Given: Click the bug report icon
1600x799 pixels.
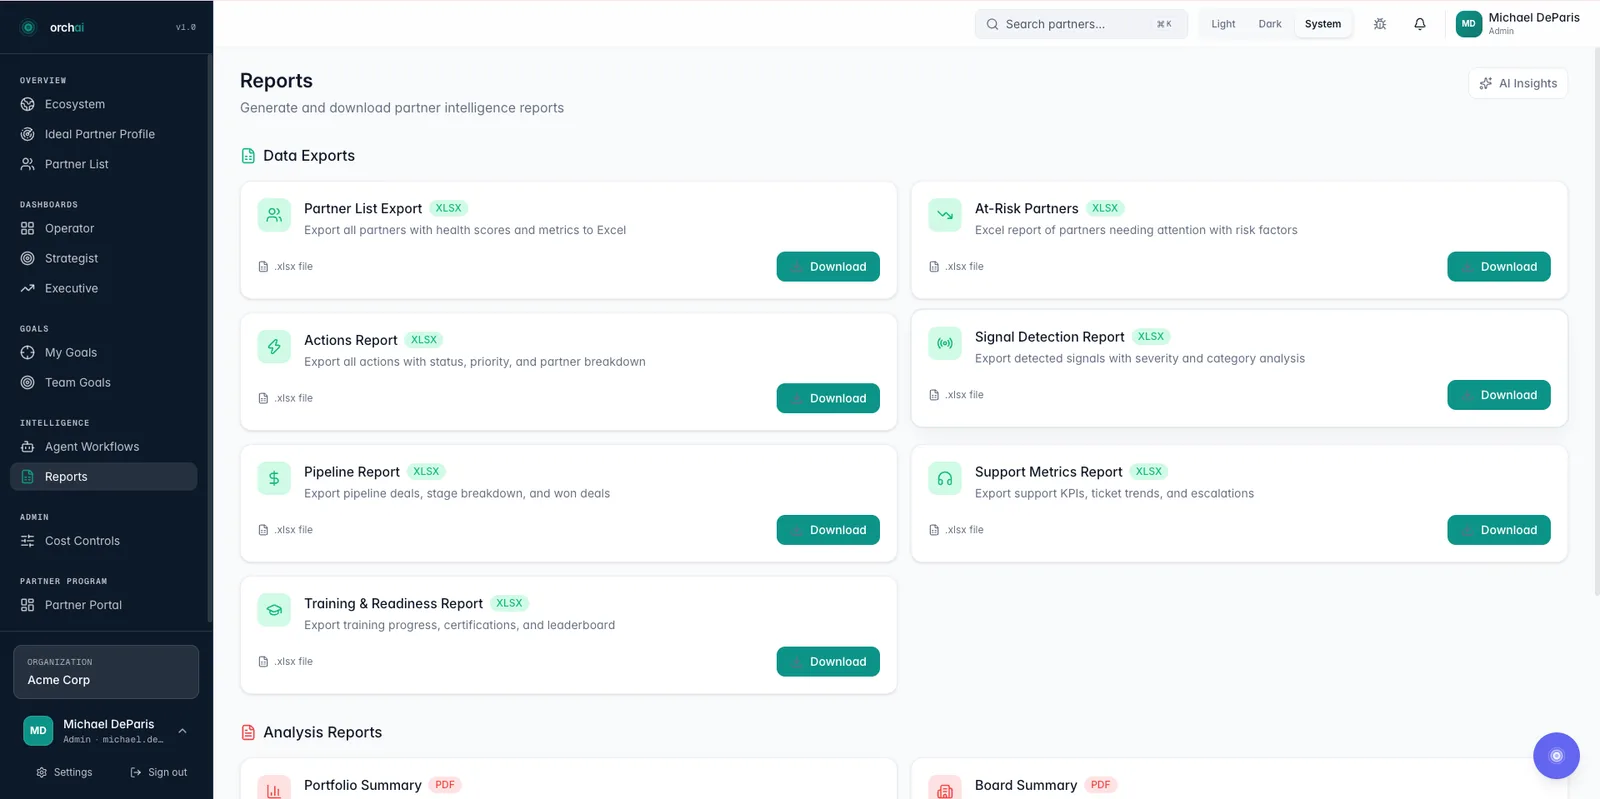Looking at the screenshot, I should click(x=1380, y=24).
